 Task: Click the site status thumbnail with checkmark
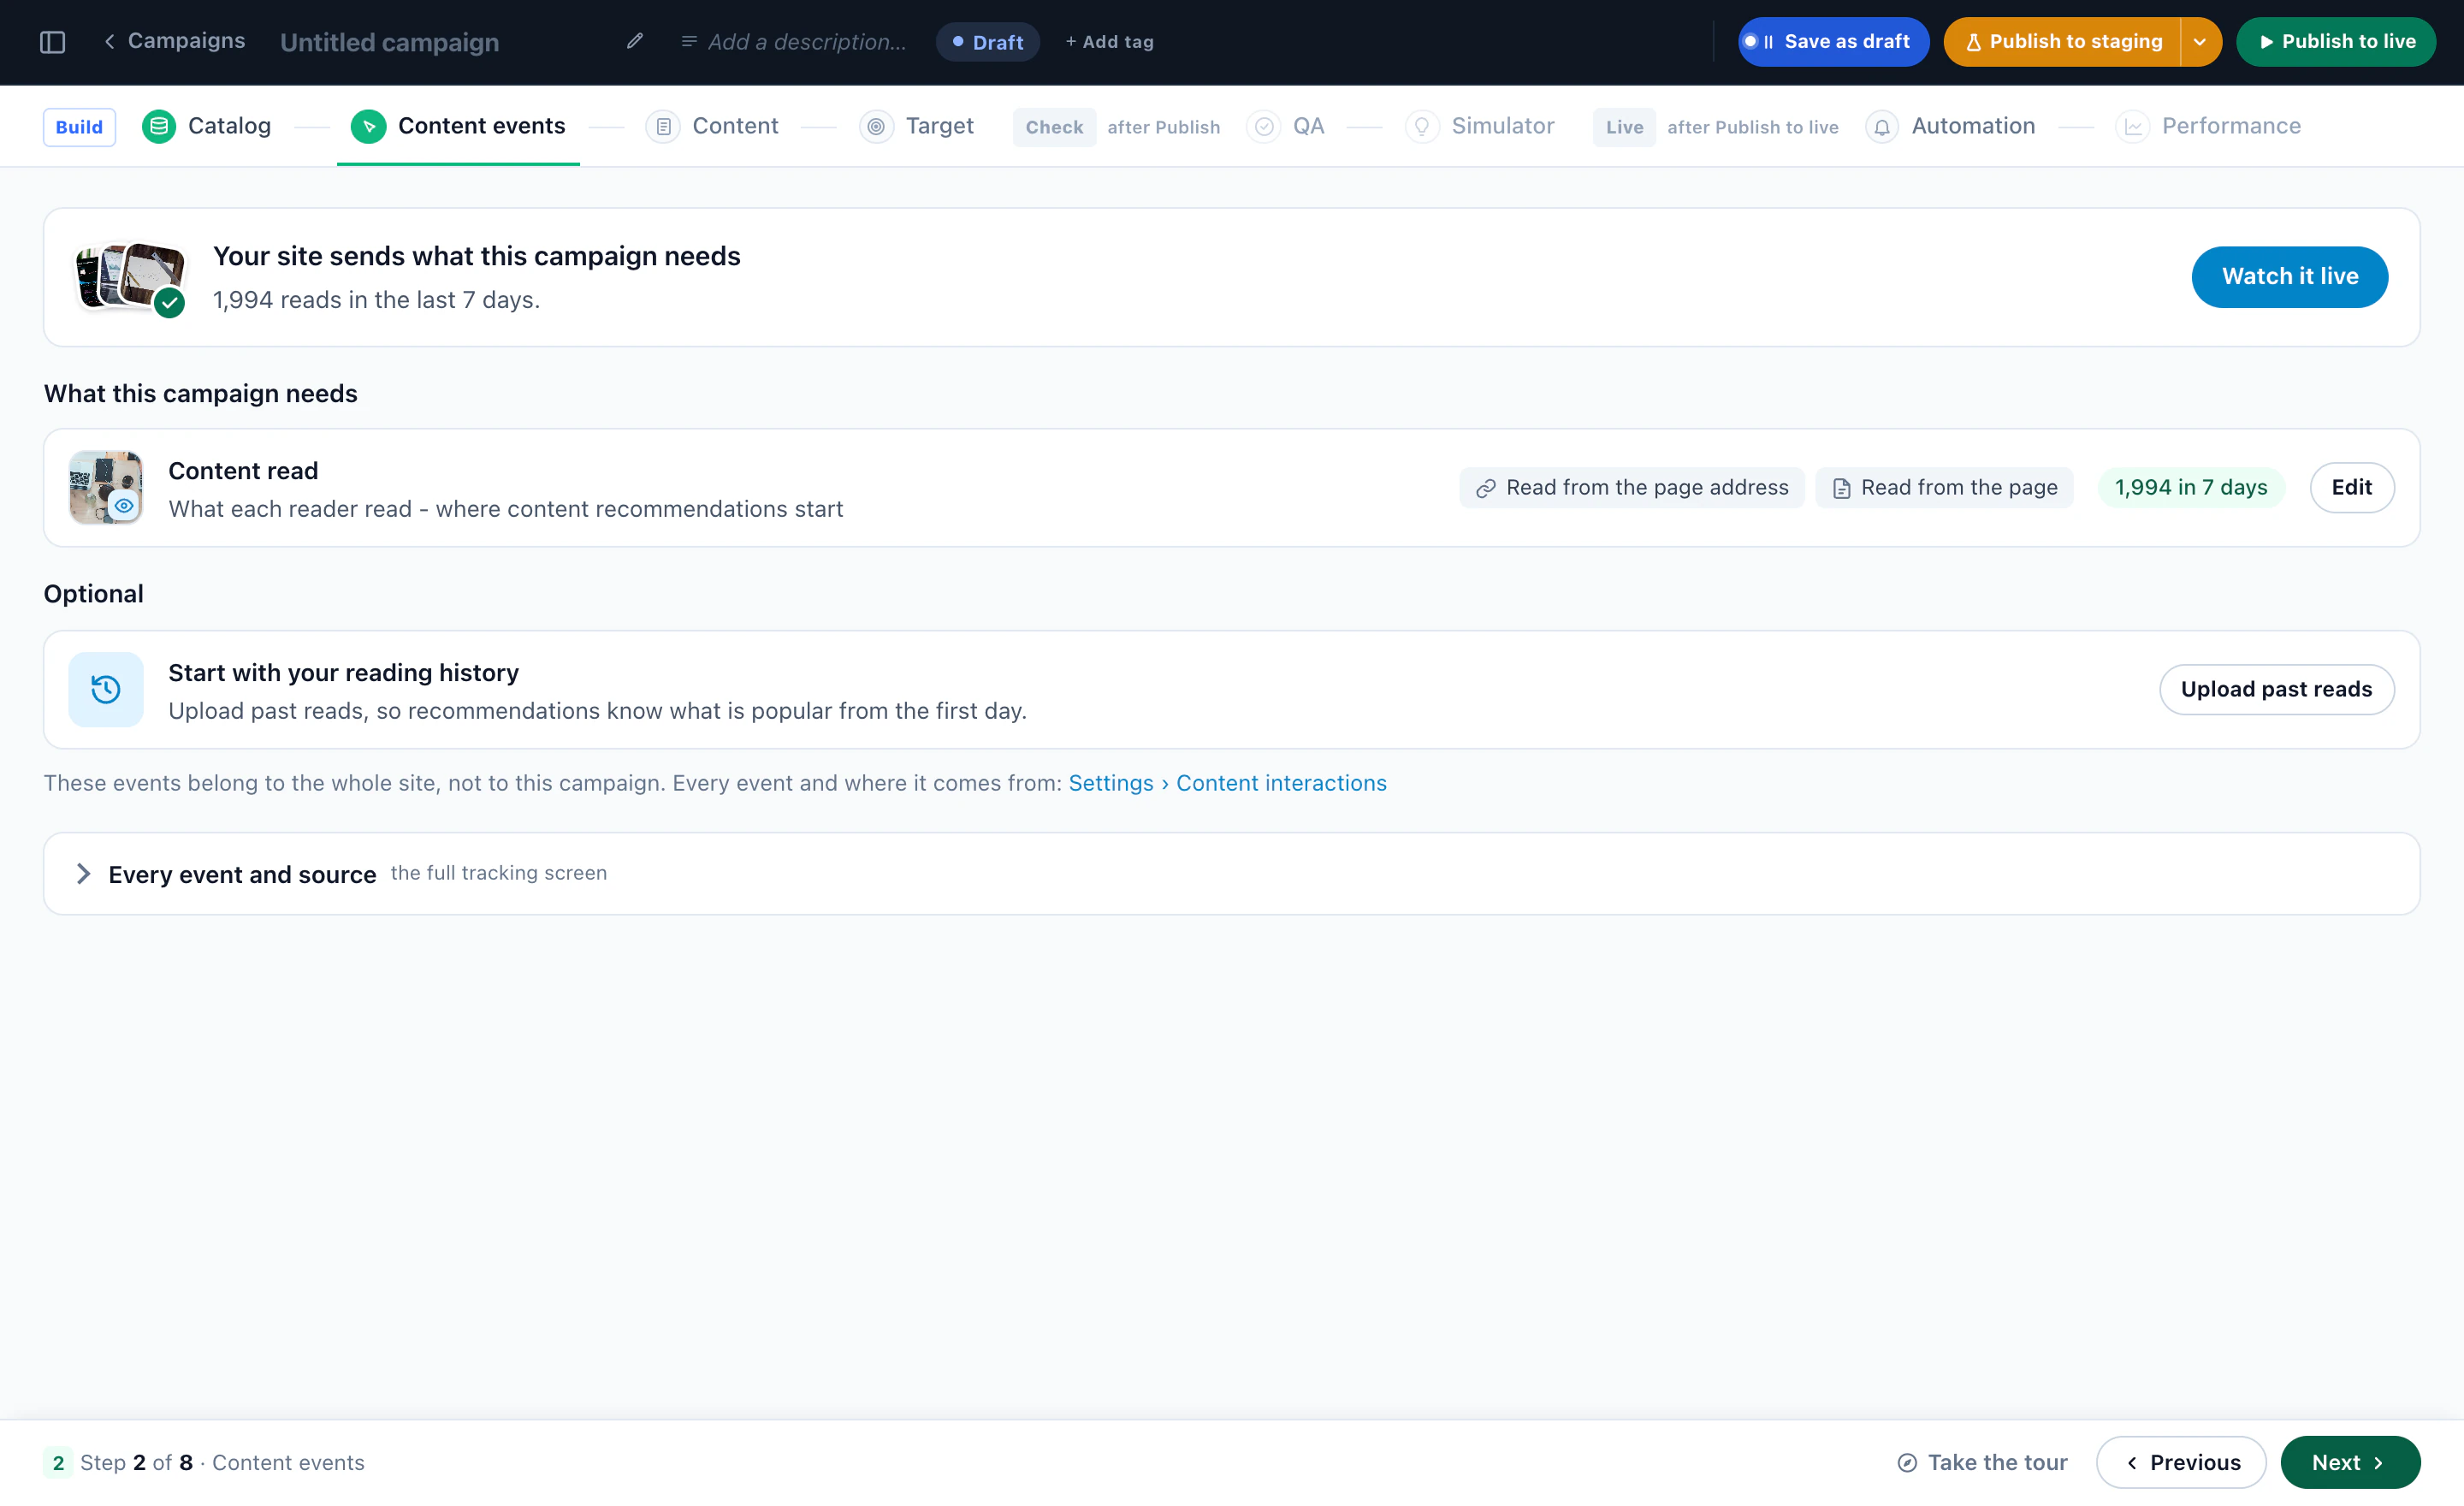pyautogui.click(x=131, y=279)
